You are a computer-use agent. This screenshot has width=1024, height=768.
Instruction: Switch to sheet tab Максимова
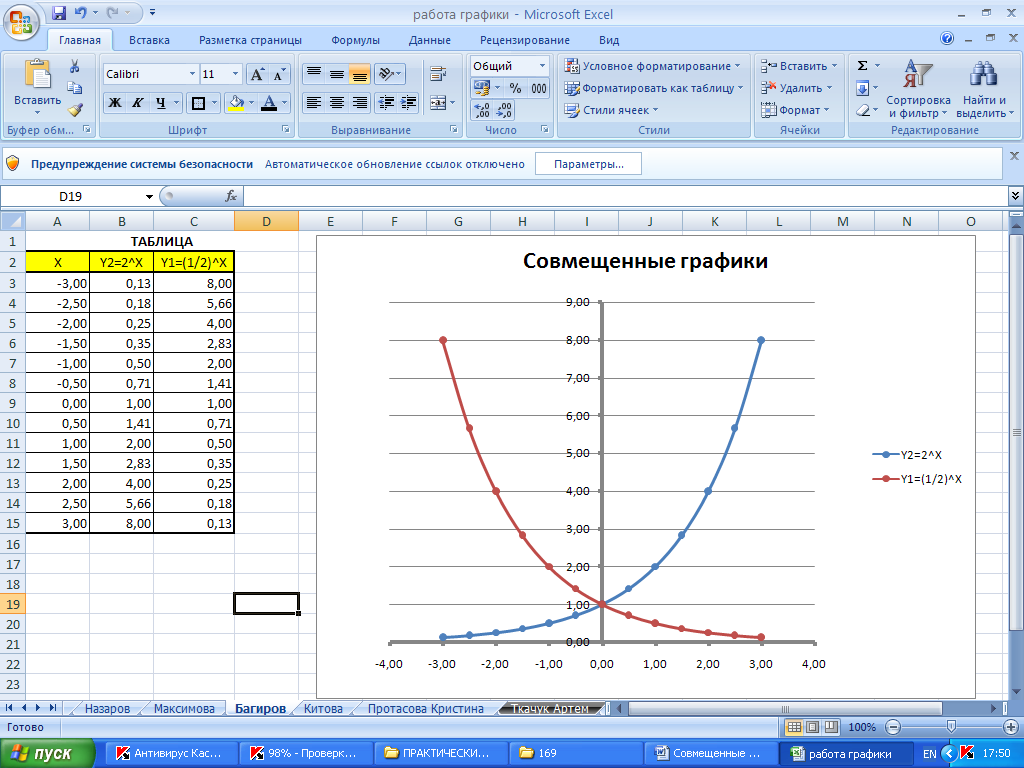(184, 709)
